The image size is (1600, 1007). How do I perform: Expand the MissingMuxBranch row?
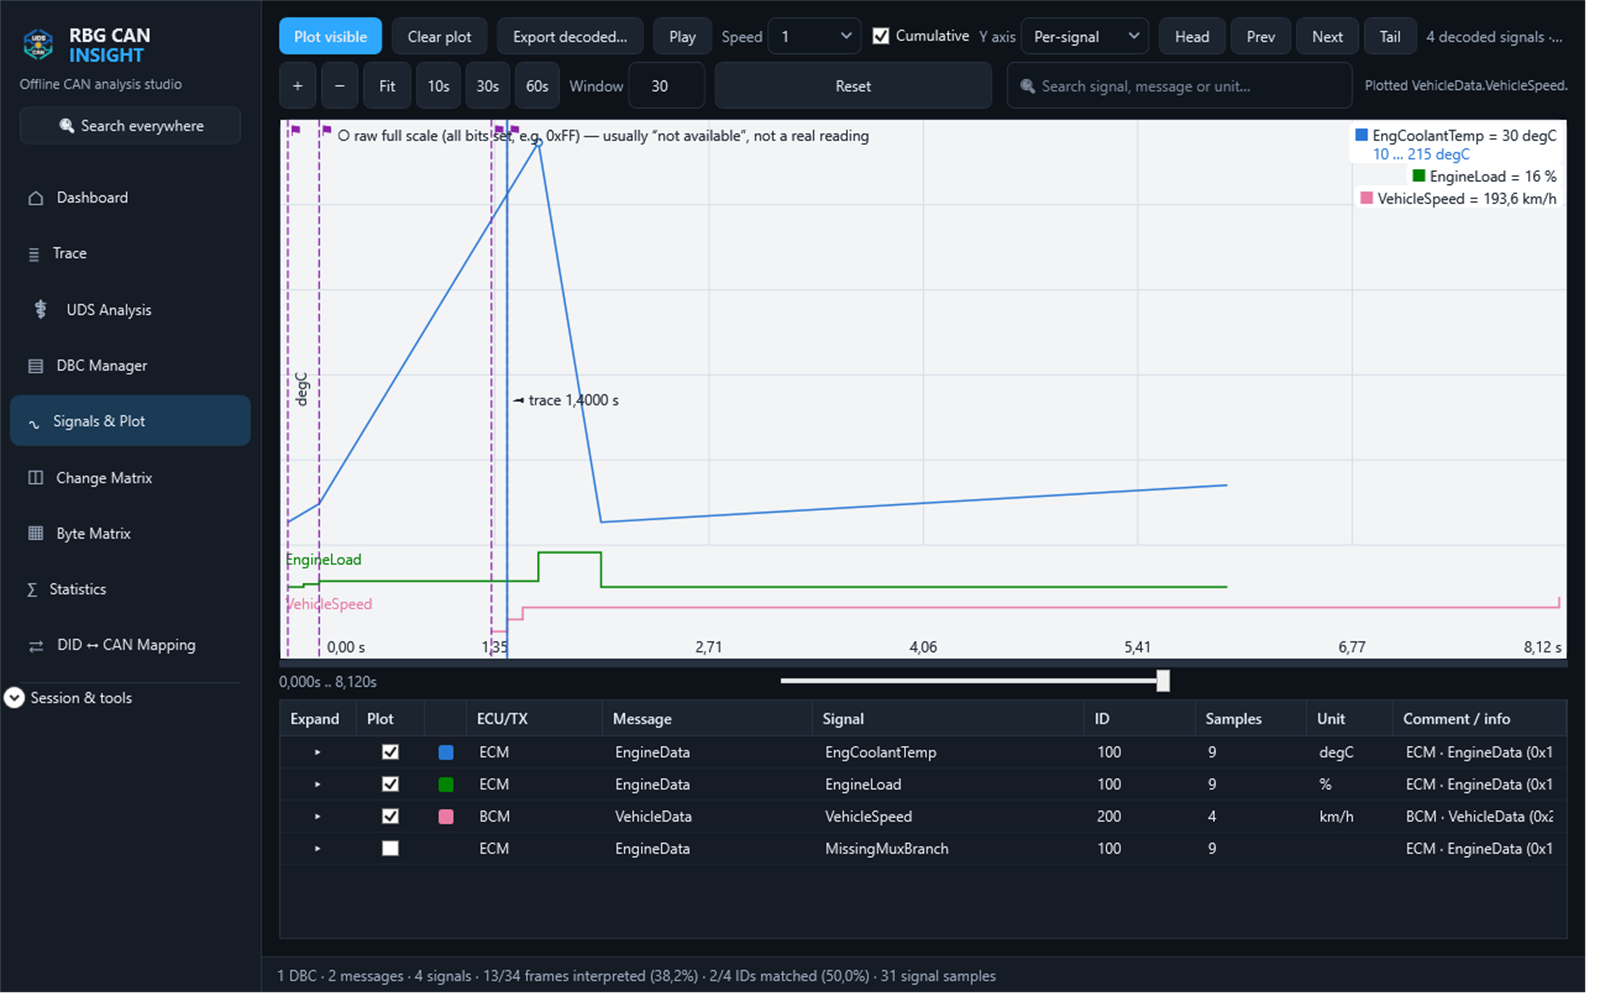click(x=317, y=848)
